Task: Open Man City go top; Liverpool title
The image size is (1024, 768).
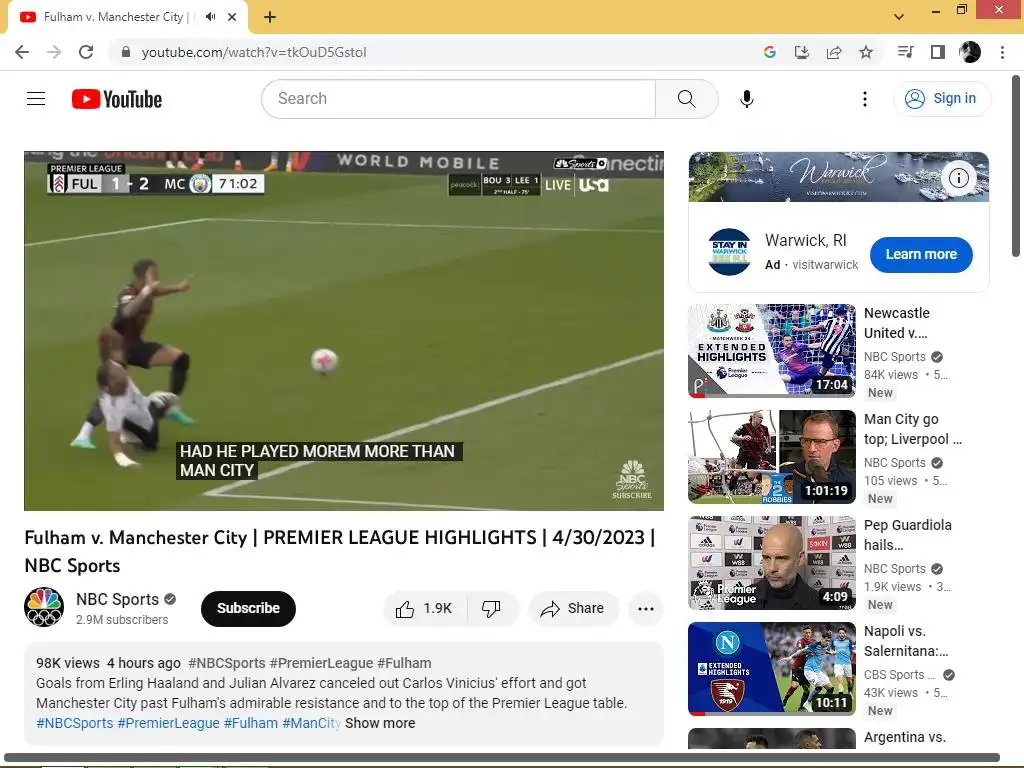Action: click(913, 429)
